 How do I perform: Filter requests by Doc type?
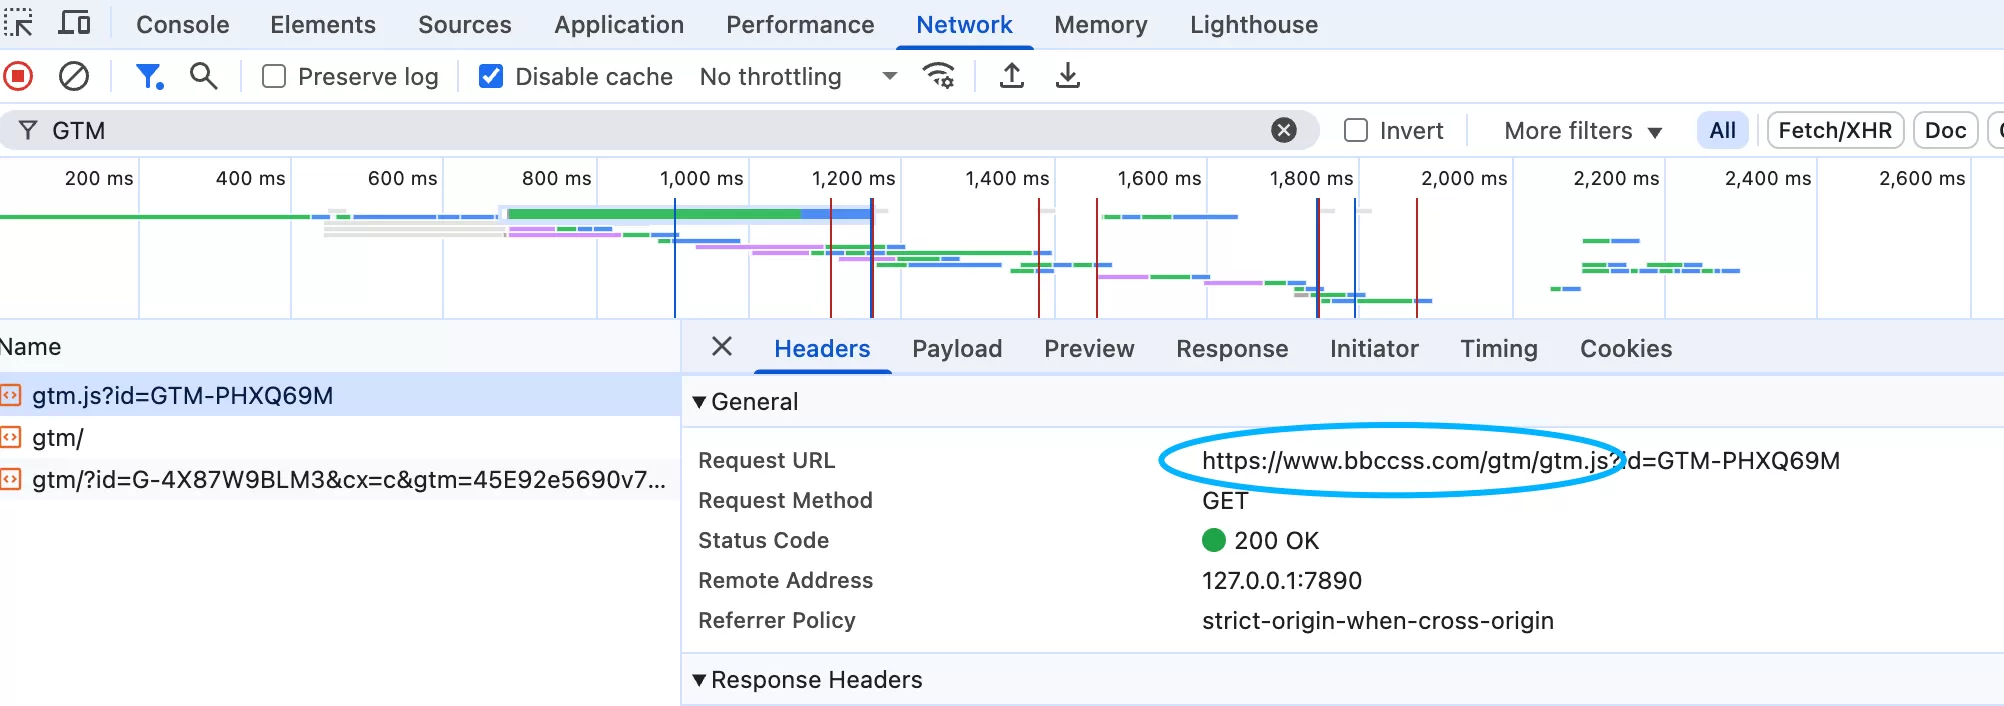pos(1945,130)
